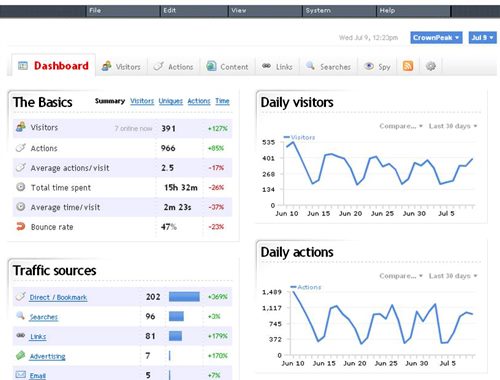Image resolution: width=500 pixels, height=380 pixels.
Task: Click the Searches tab magnifier icon
Action: coord(310,65)
